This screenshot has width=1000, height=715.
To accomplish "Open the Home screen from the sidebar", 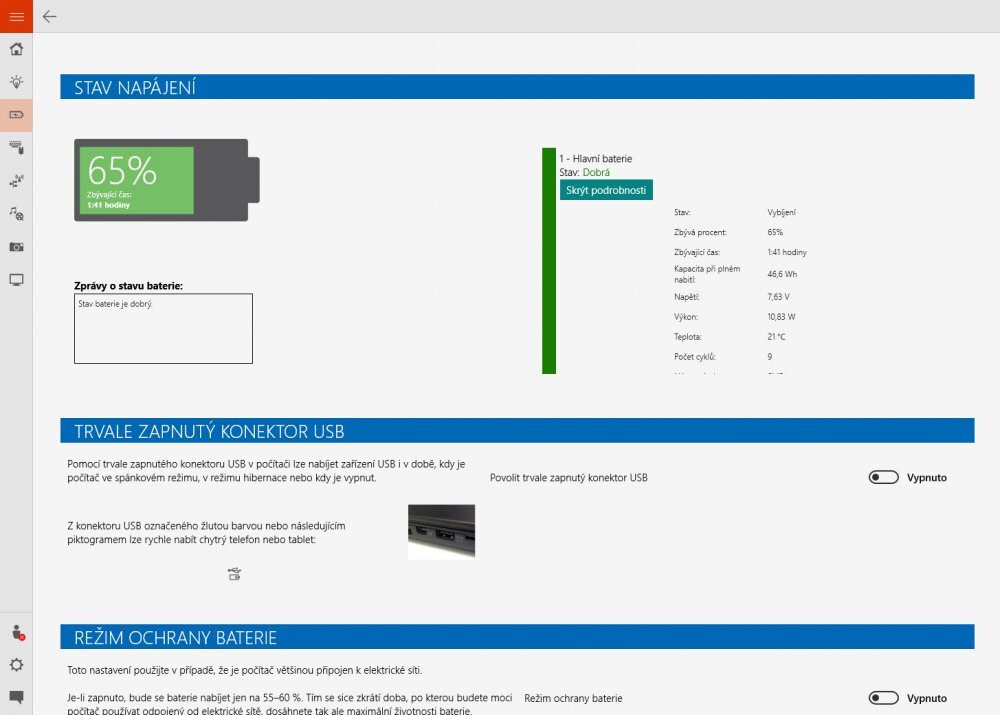I will (16, 48).
